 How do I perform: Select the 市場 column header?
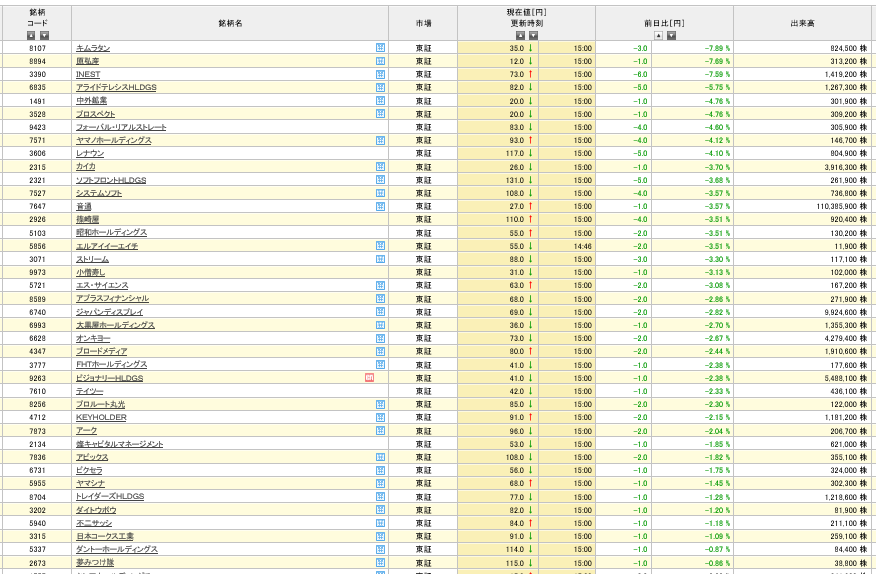pyautogui.click(x=423, y=23)
